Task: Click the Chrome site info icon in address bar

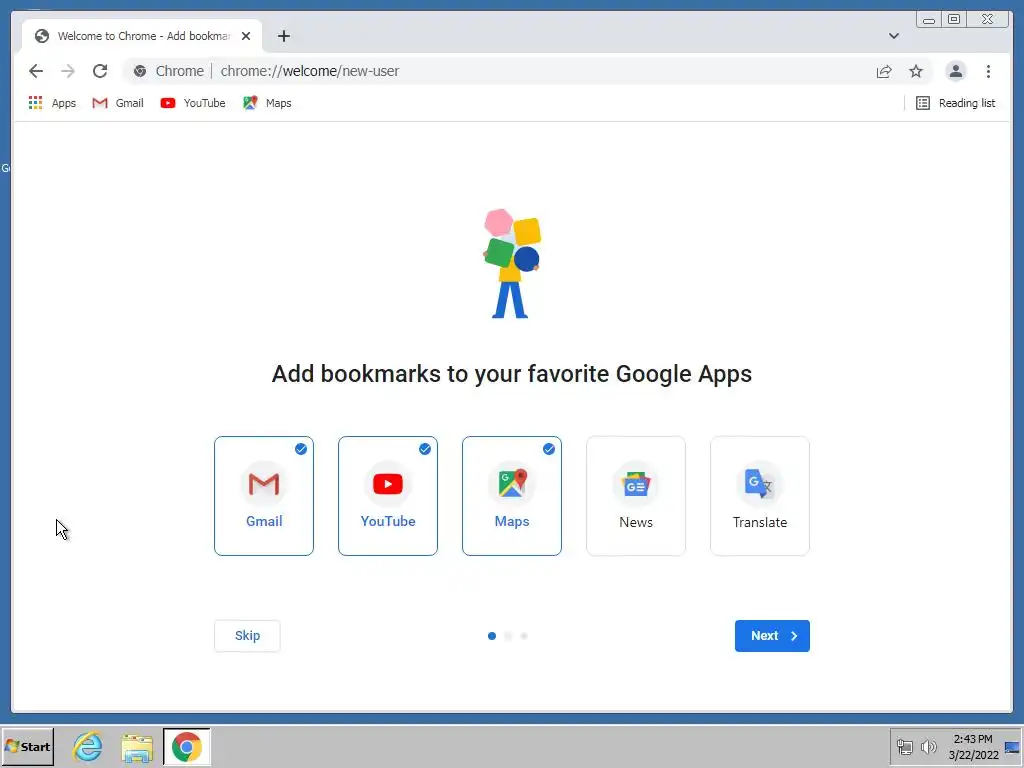Action: tap(140, 71)
